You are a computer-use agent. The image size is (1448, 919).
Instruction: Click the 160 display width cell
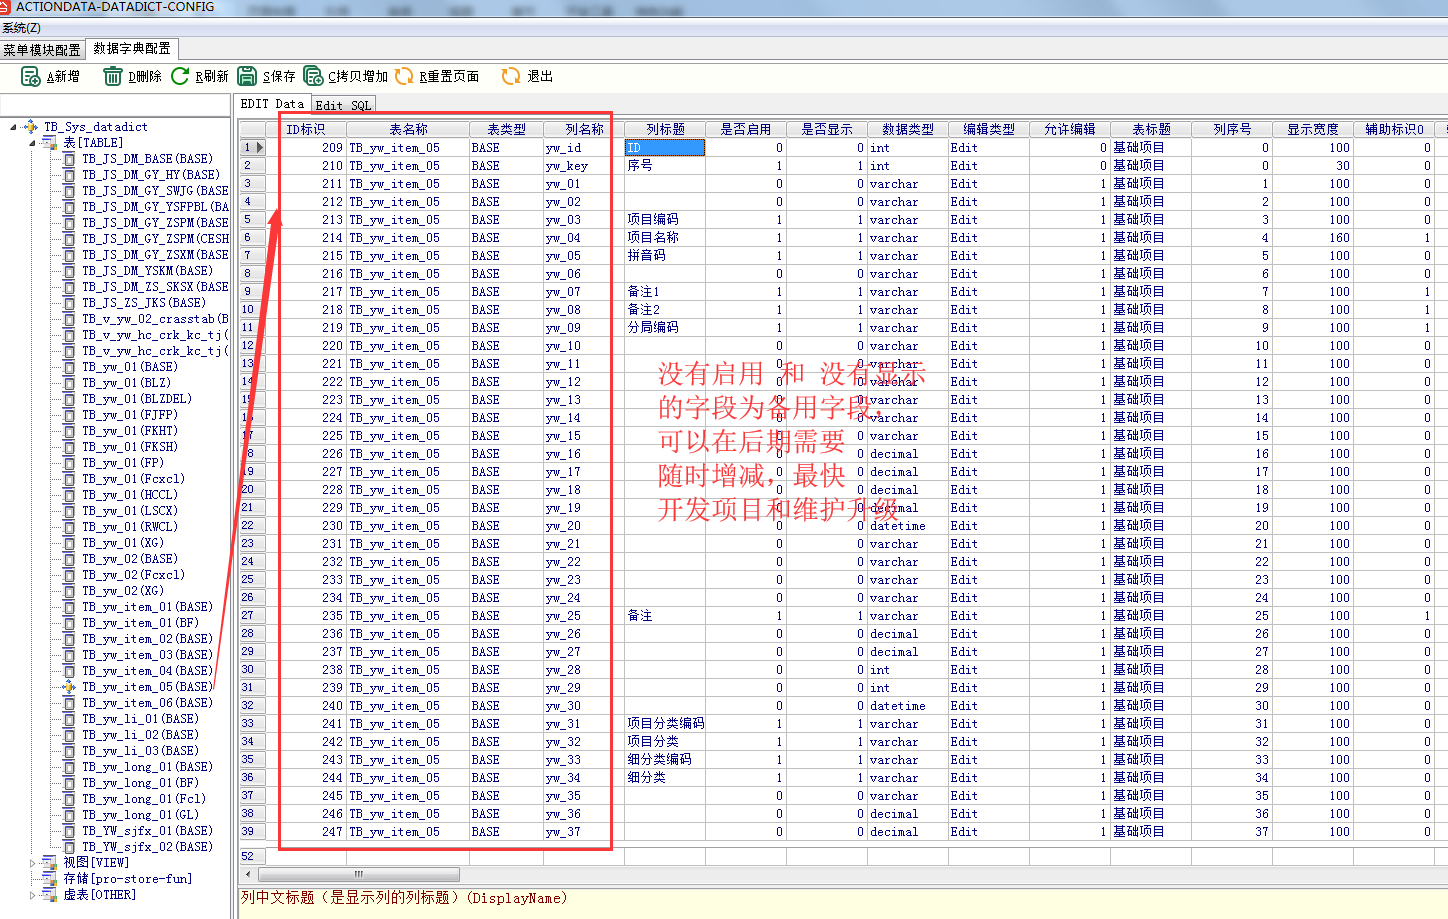pos(1312,238)
